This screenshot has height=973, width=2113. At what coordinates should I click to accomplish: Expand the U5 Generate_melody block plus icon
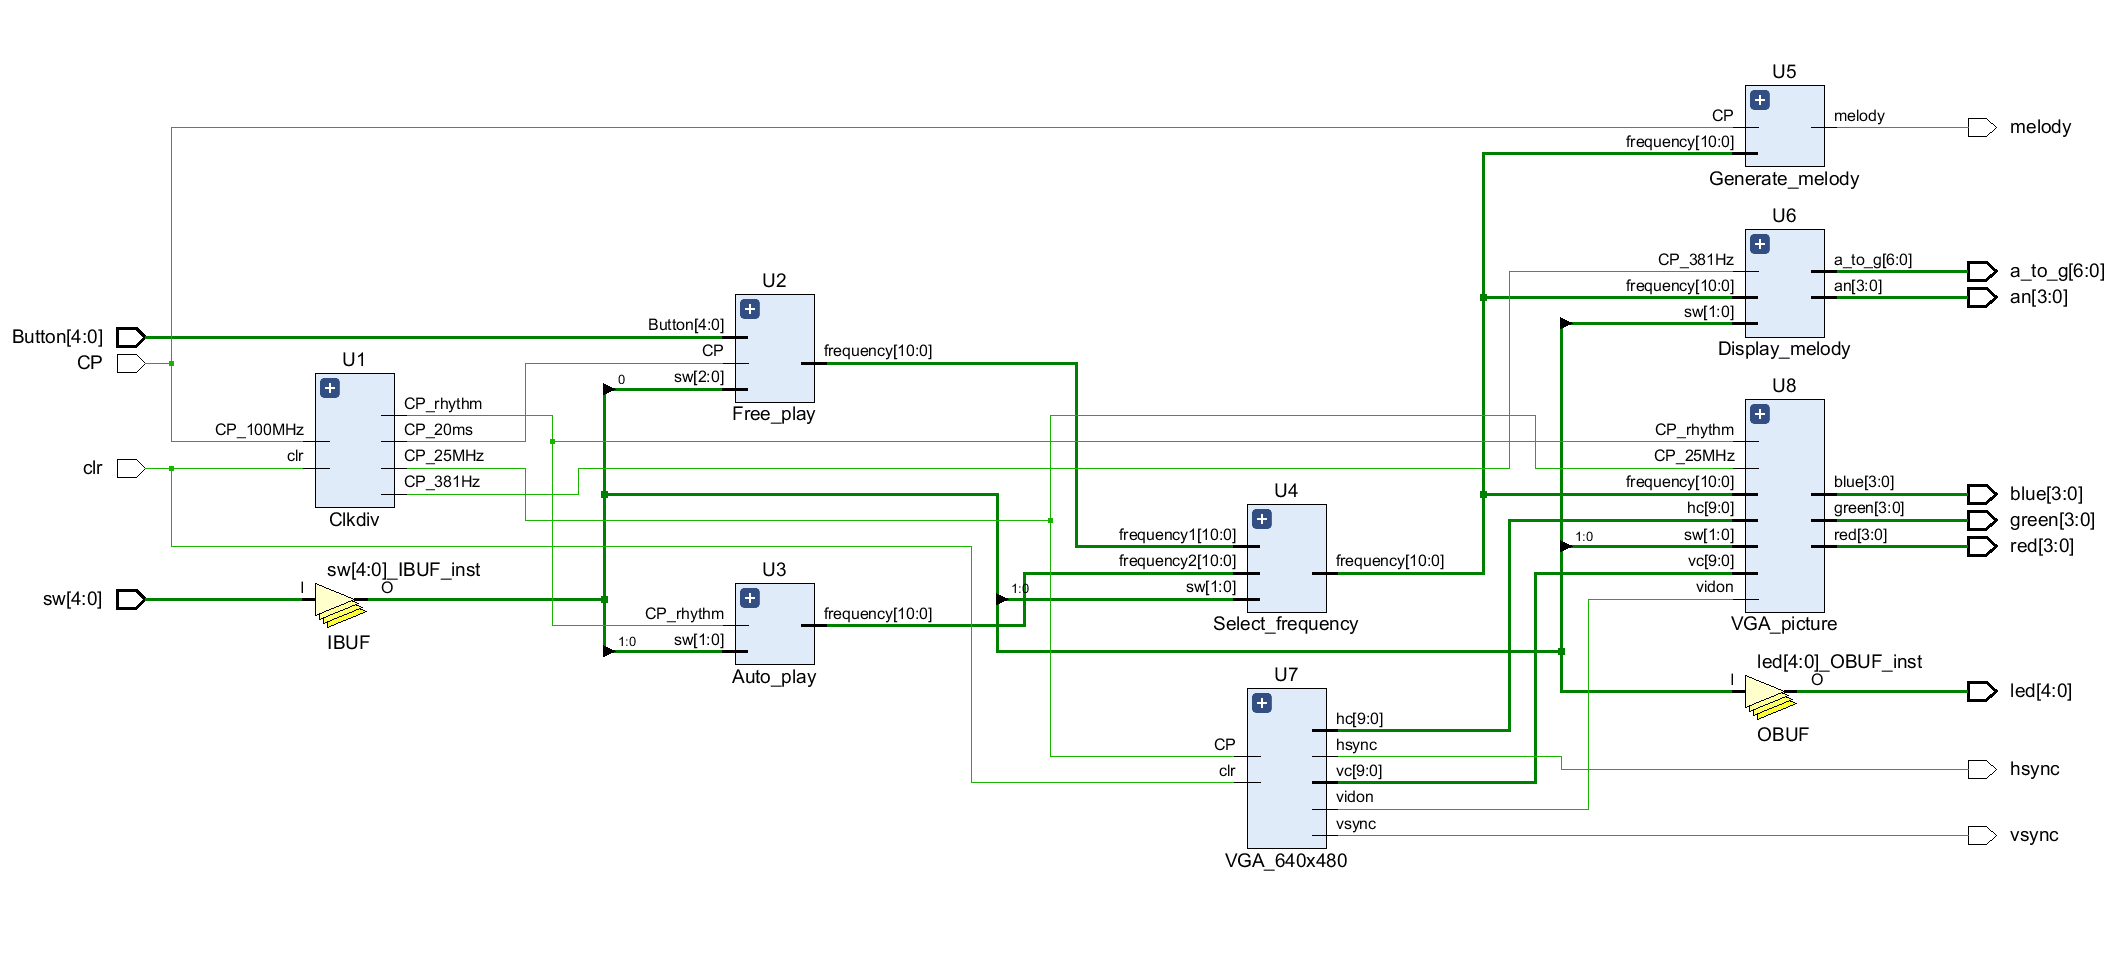click(x=1759, y=100)
